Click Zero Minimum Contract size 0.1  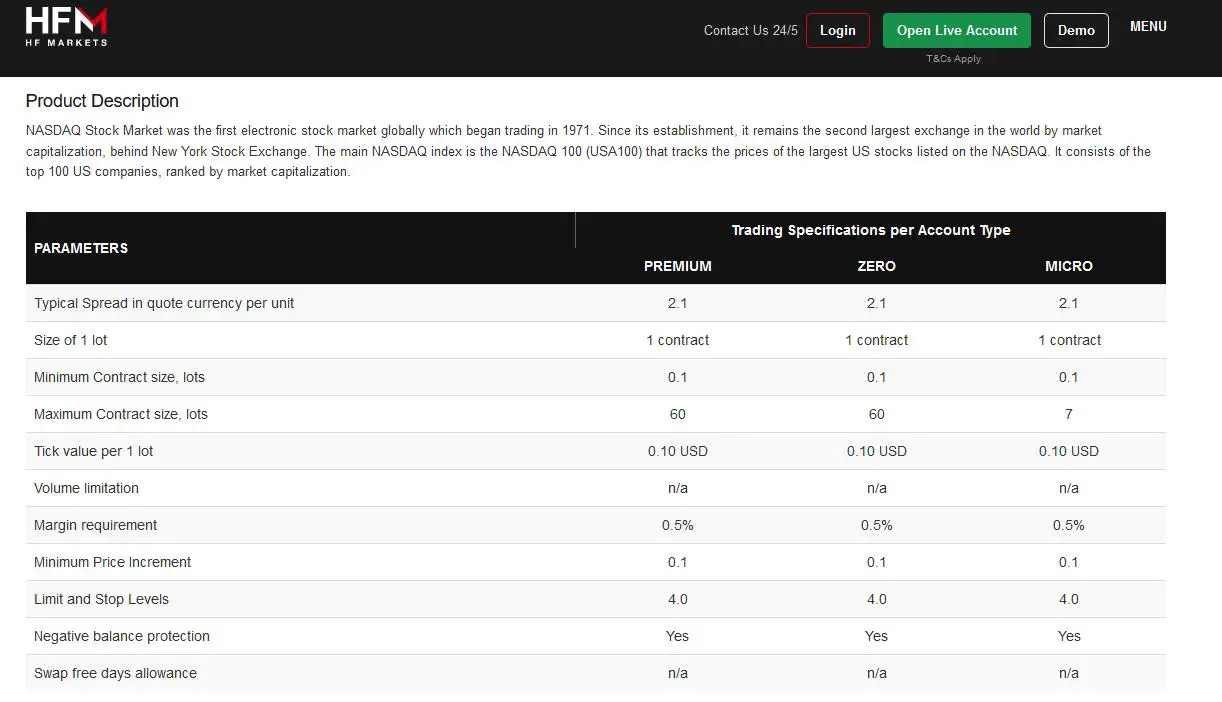[877, 377]
